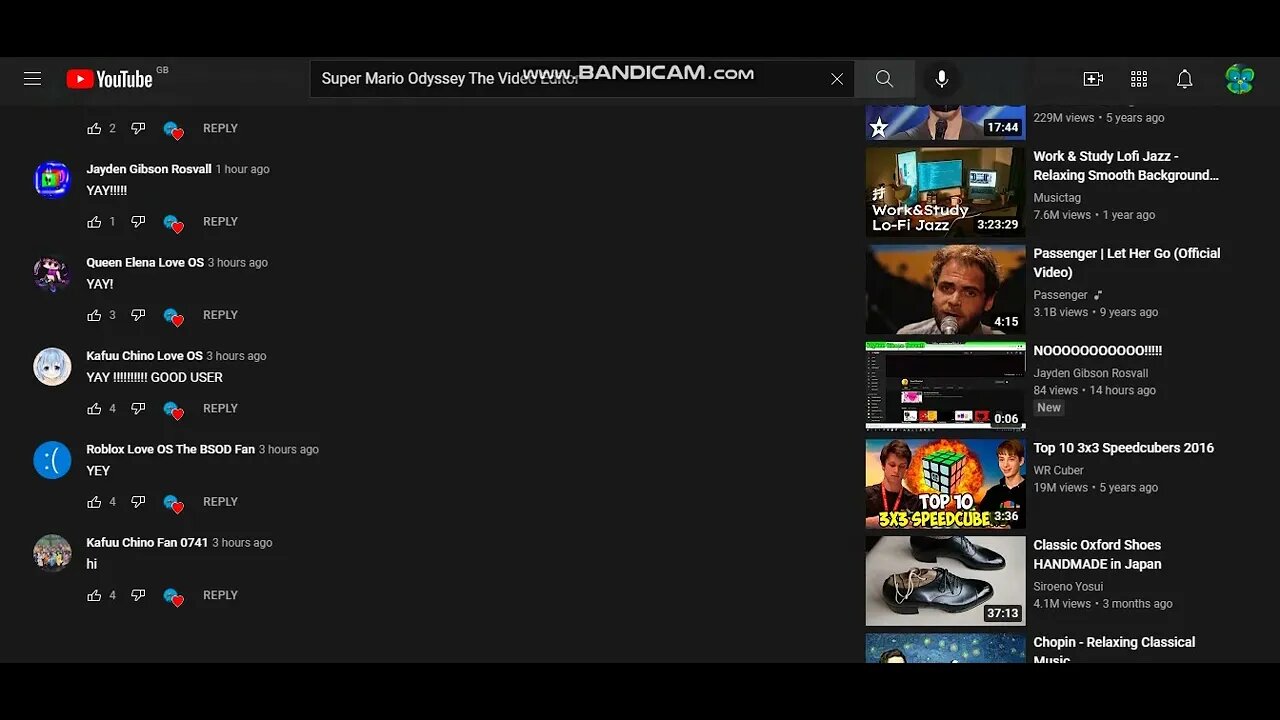Play the NOOOOOOOOOOO!!!!! video thumbnail
The height and width of the screenshot is (720, 1280).
click(x=945, y=386)
